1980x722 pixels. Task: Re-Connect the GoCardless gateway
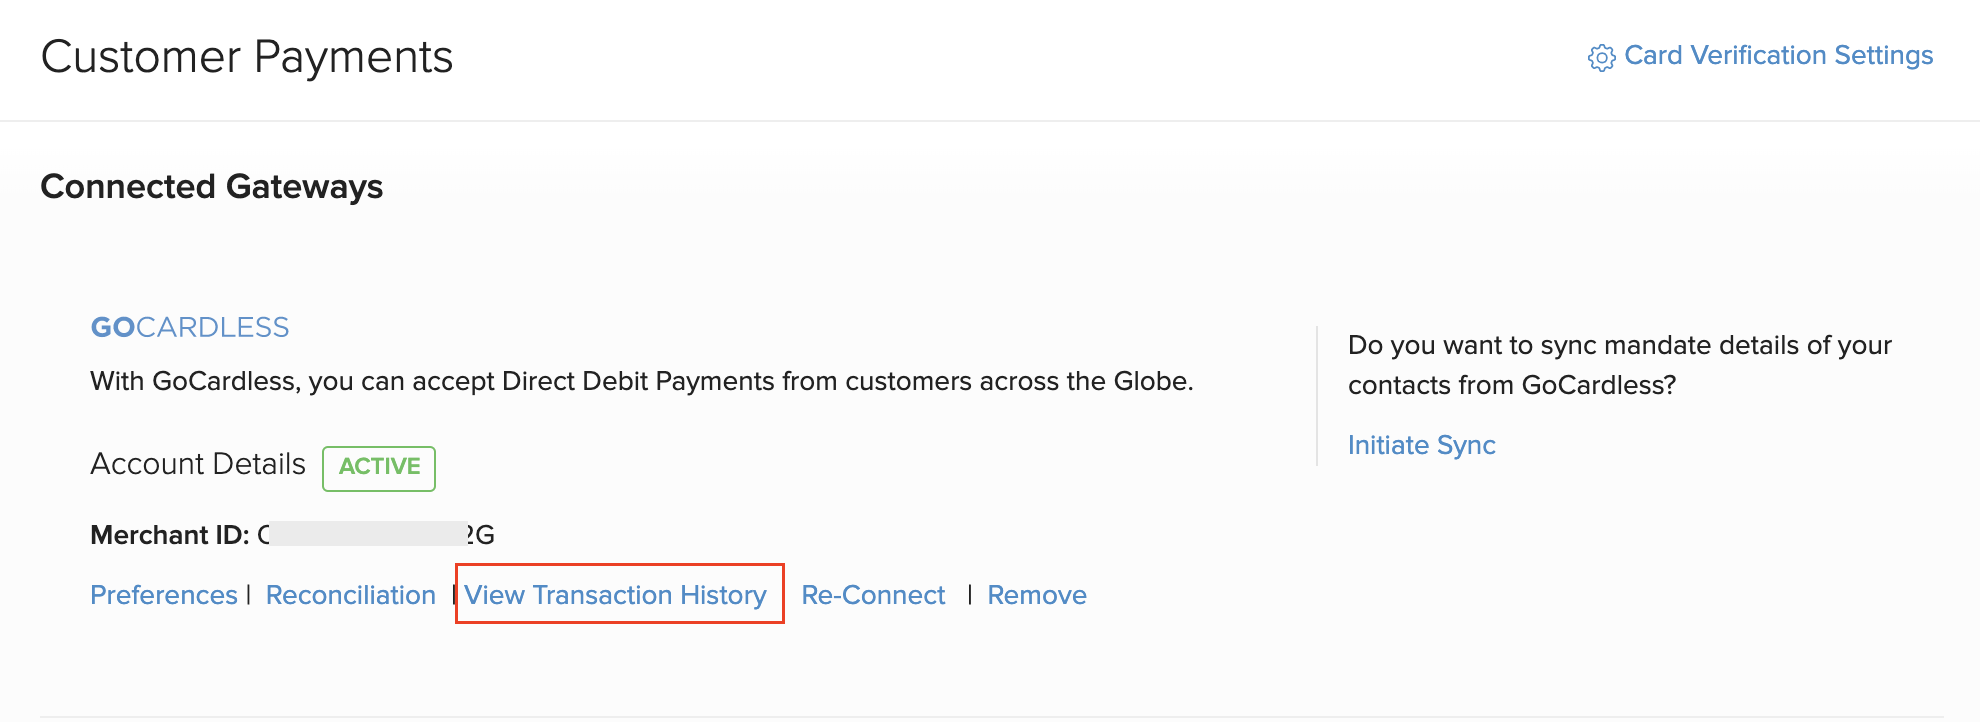(872, 594)
